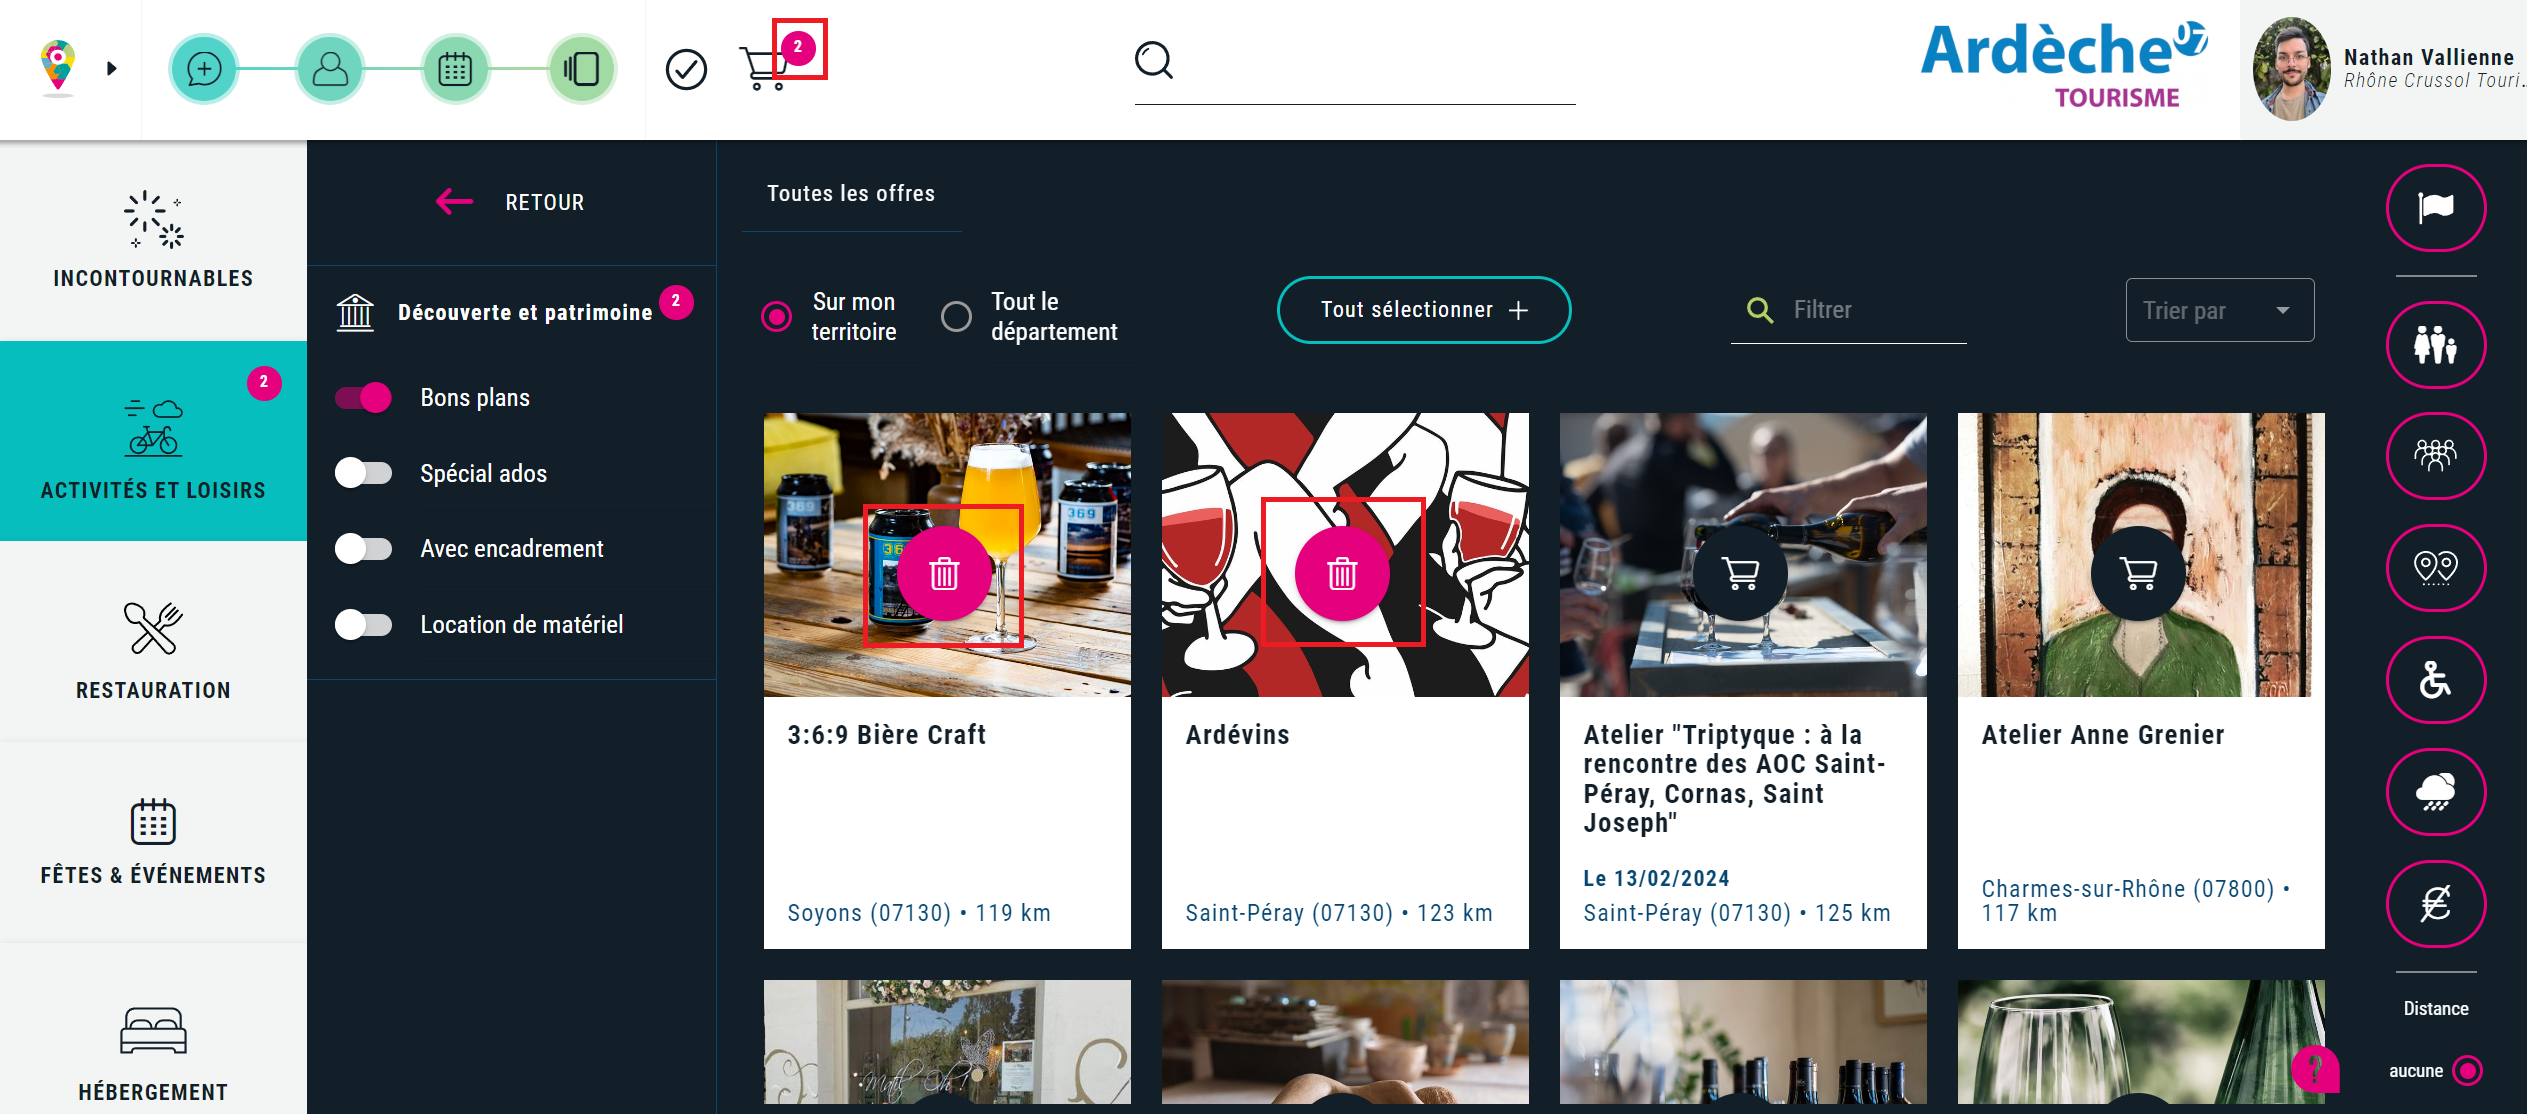Click the checkmark validation icon in header
This screenshot has width=2527, height=1114.
click(x=686, y=69)
